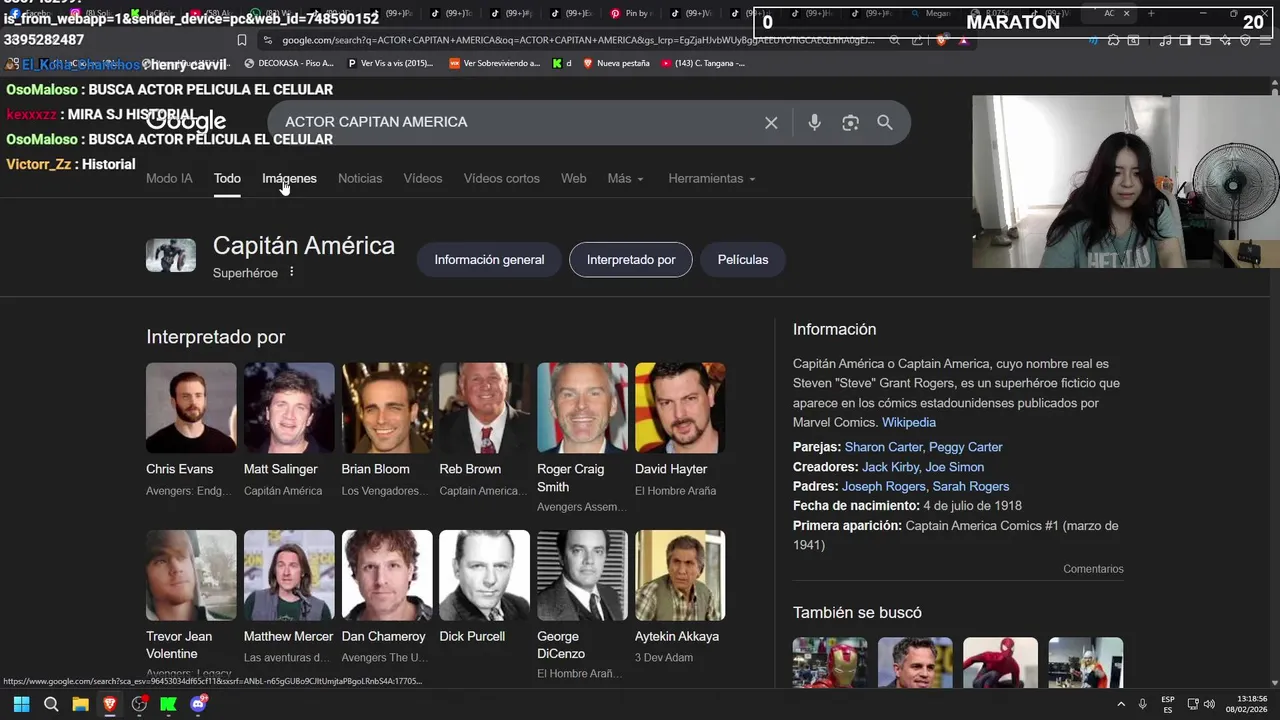Viewport: 1280px width, 720px height.
Task: Open Chris Evans photo card
Action: (191, 408)
